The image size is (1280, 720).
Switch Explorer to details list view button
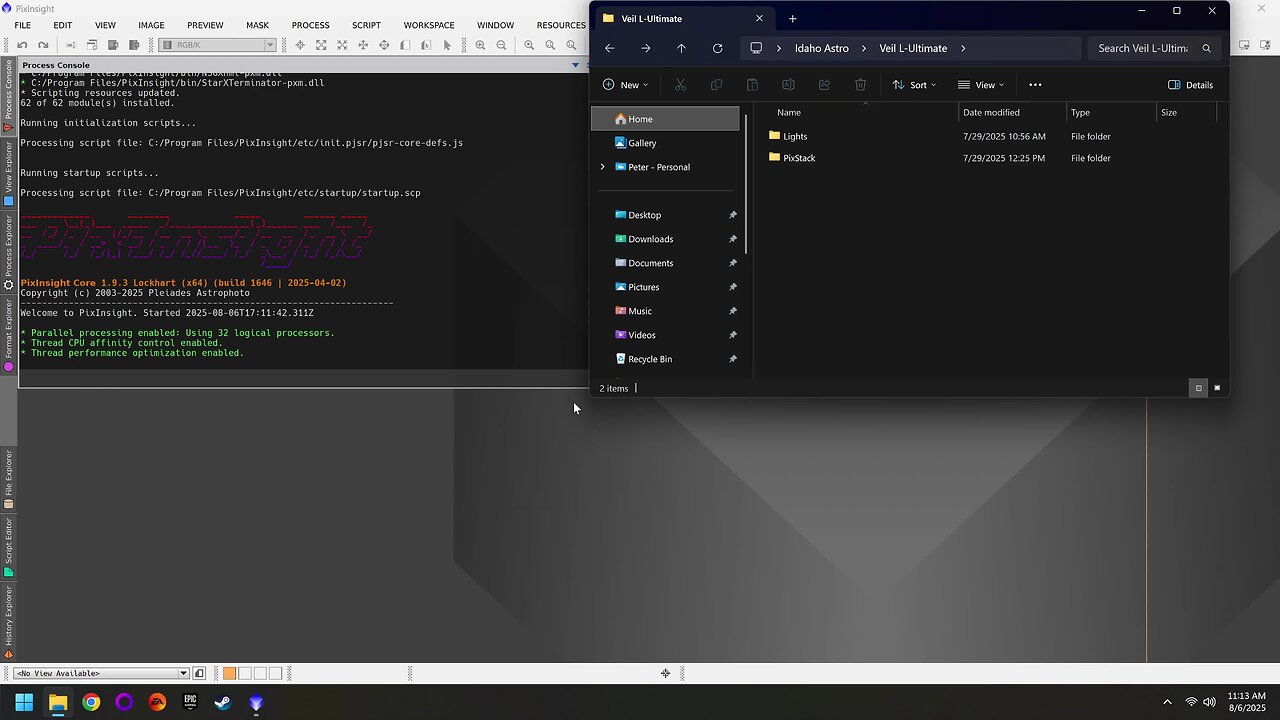point(1198,388)
